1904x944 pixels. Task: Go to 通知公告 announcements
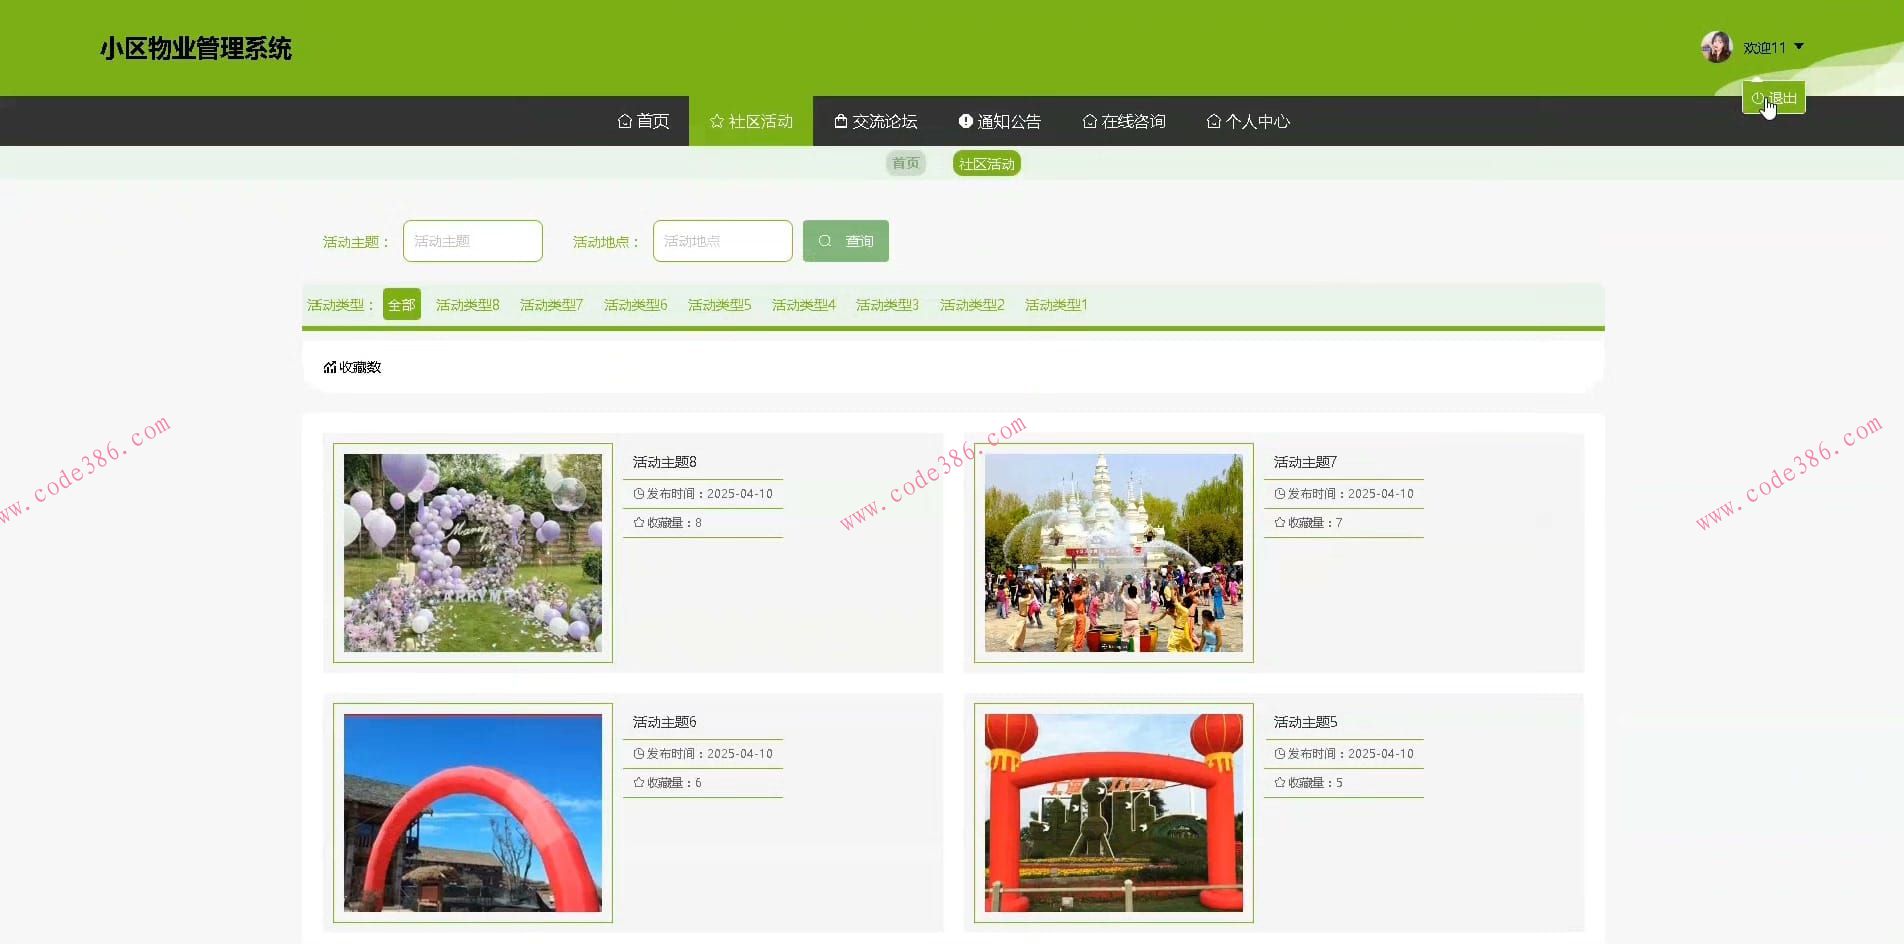(999, 121)
